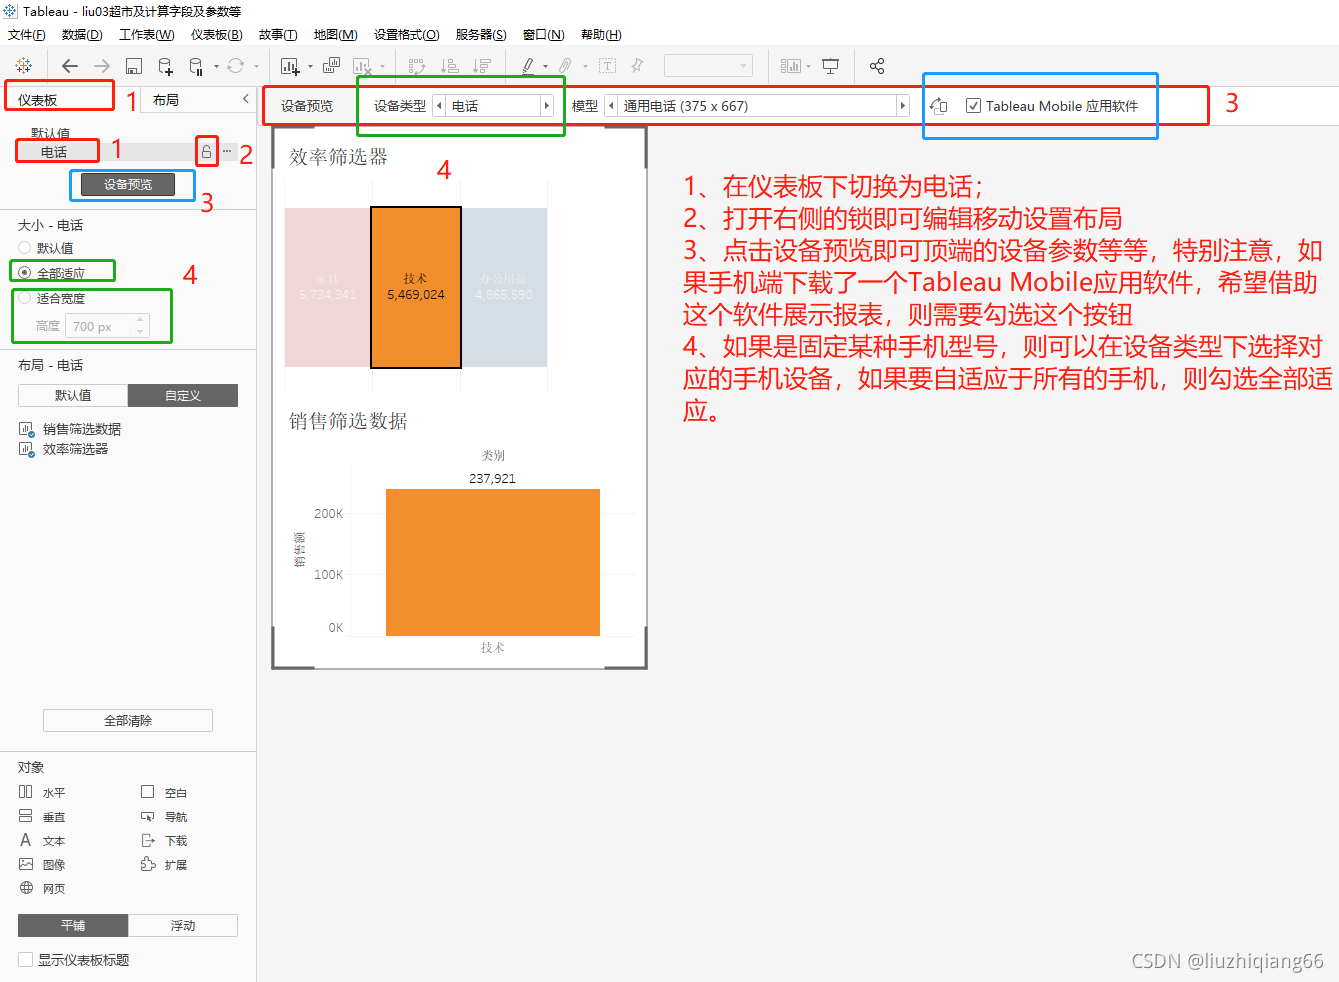Click the fix axes pin icon
1339x982 pixels.
point(637,66)
